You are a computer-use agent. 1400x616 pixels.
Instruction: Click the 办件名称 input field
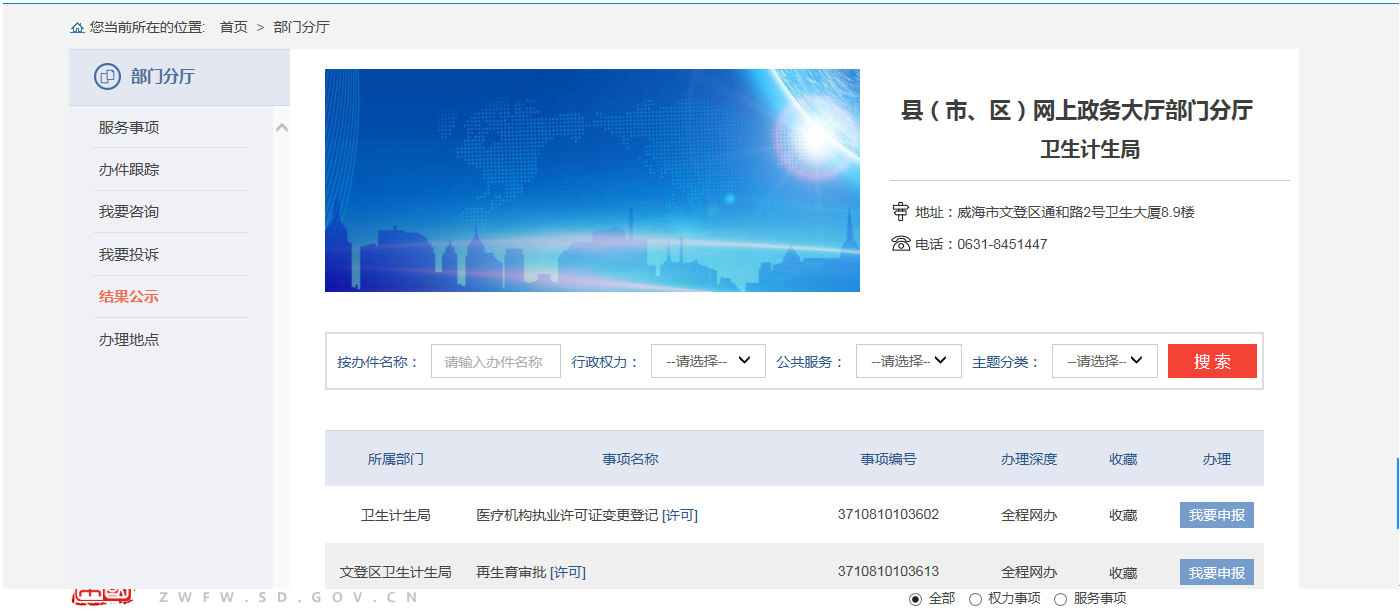click(495, 361)
